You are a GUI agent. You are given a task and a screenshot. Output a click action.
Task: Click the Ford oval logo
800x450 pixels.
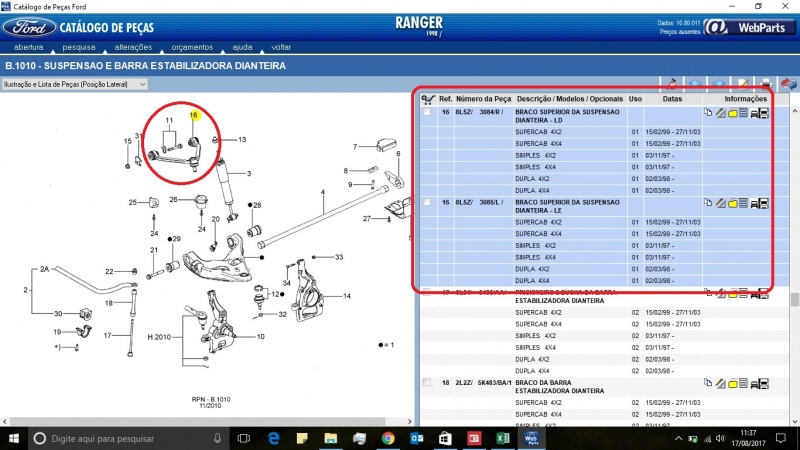pyautogui.click(x=29, y=28)
